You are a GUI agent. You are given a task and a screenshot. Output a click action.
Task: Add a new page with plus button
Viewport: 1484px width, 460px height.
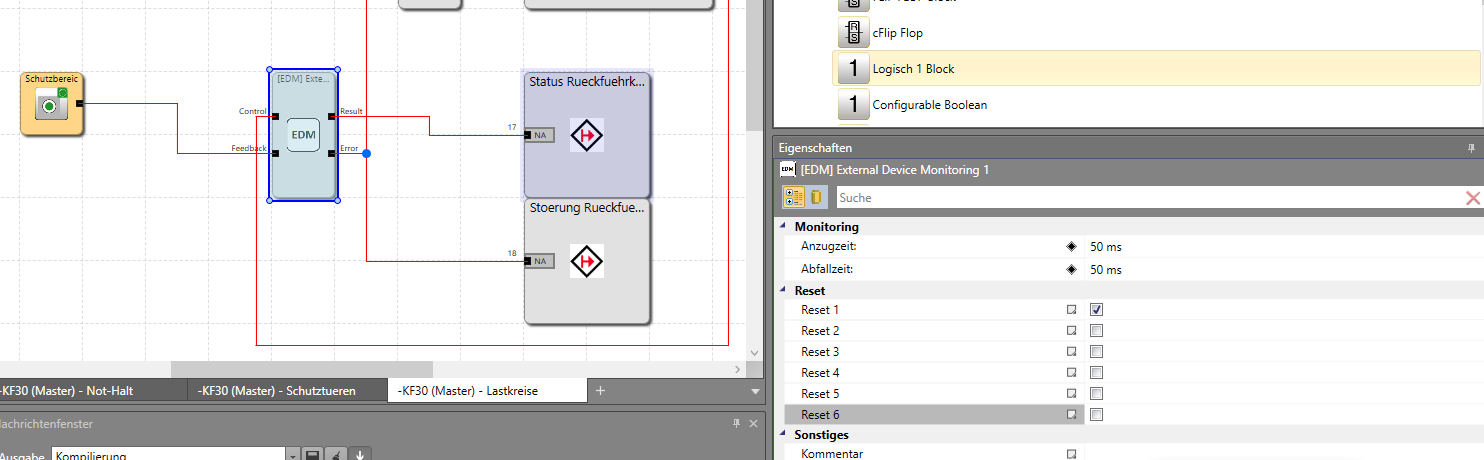(600, 391)
